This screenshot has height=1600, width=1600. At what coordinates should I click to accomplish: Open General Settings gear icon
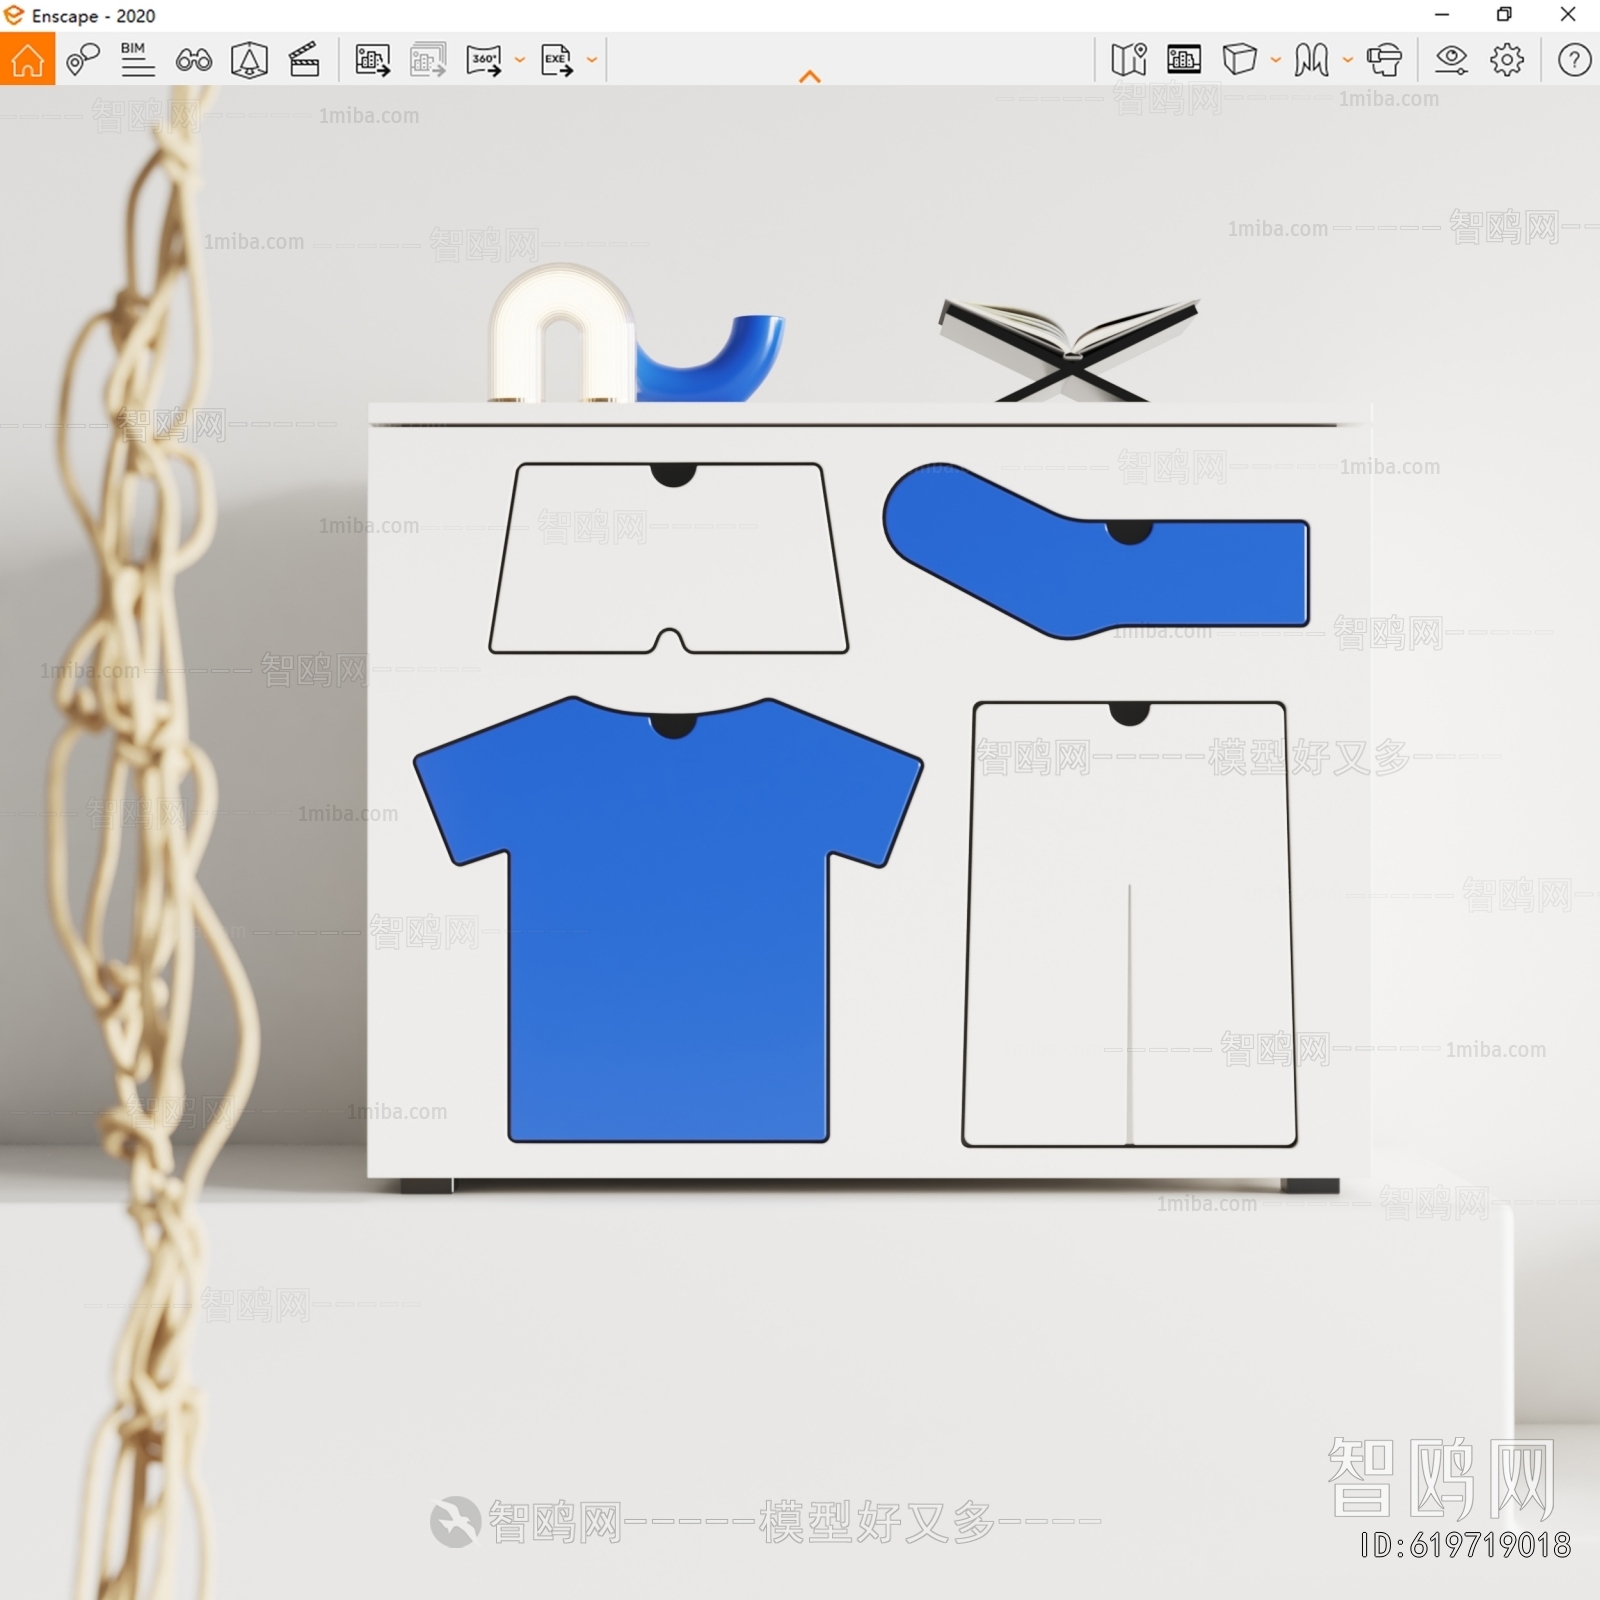1507,60
